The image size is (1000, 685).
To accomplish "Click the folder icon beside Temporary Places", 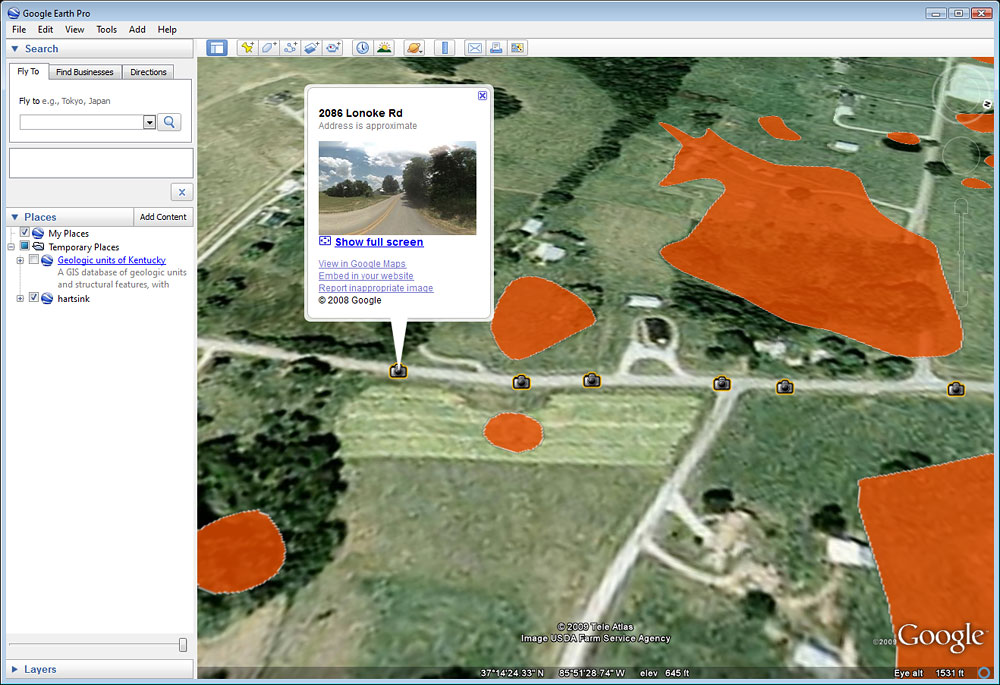I will tap(38, 247).
